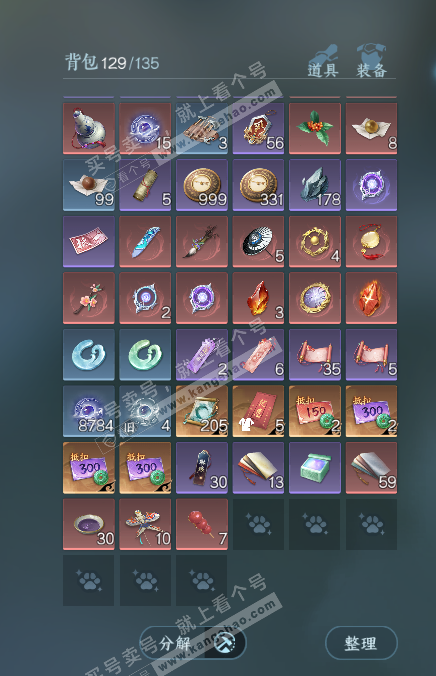Toggle the hammer icon beside 分解

[x=225, y=643]
